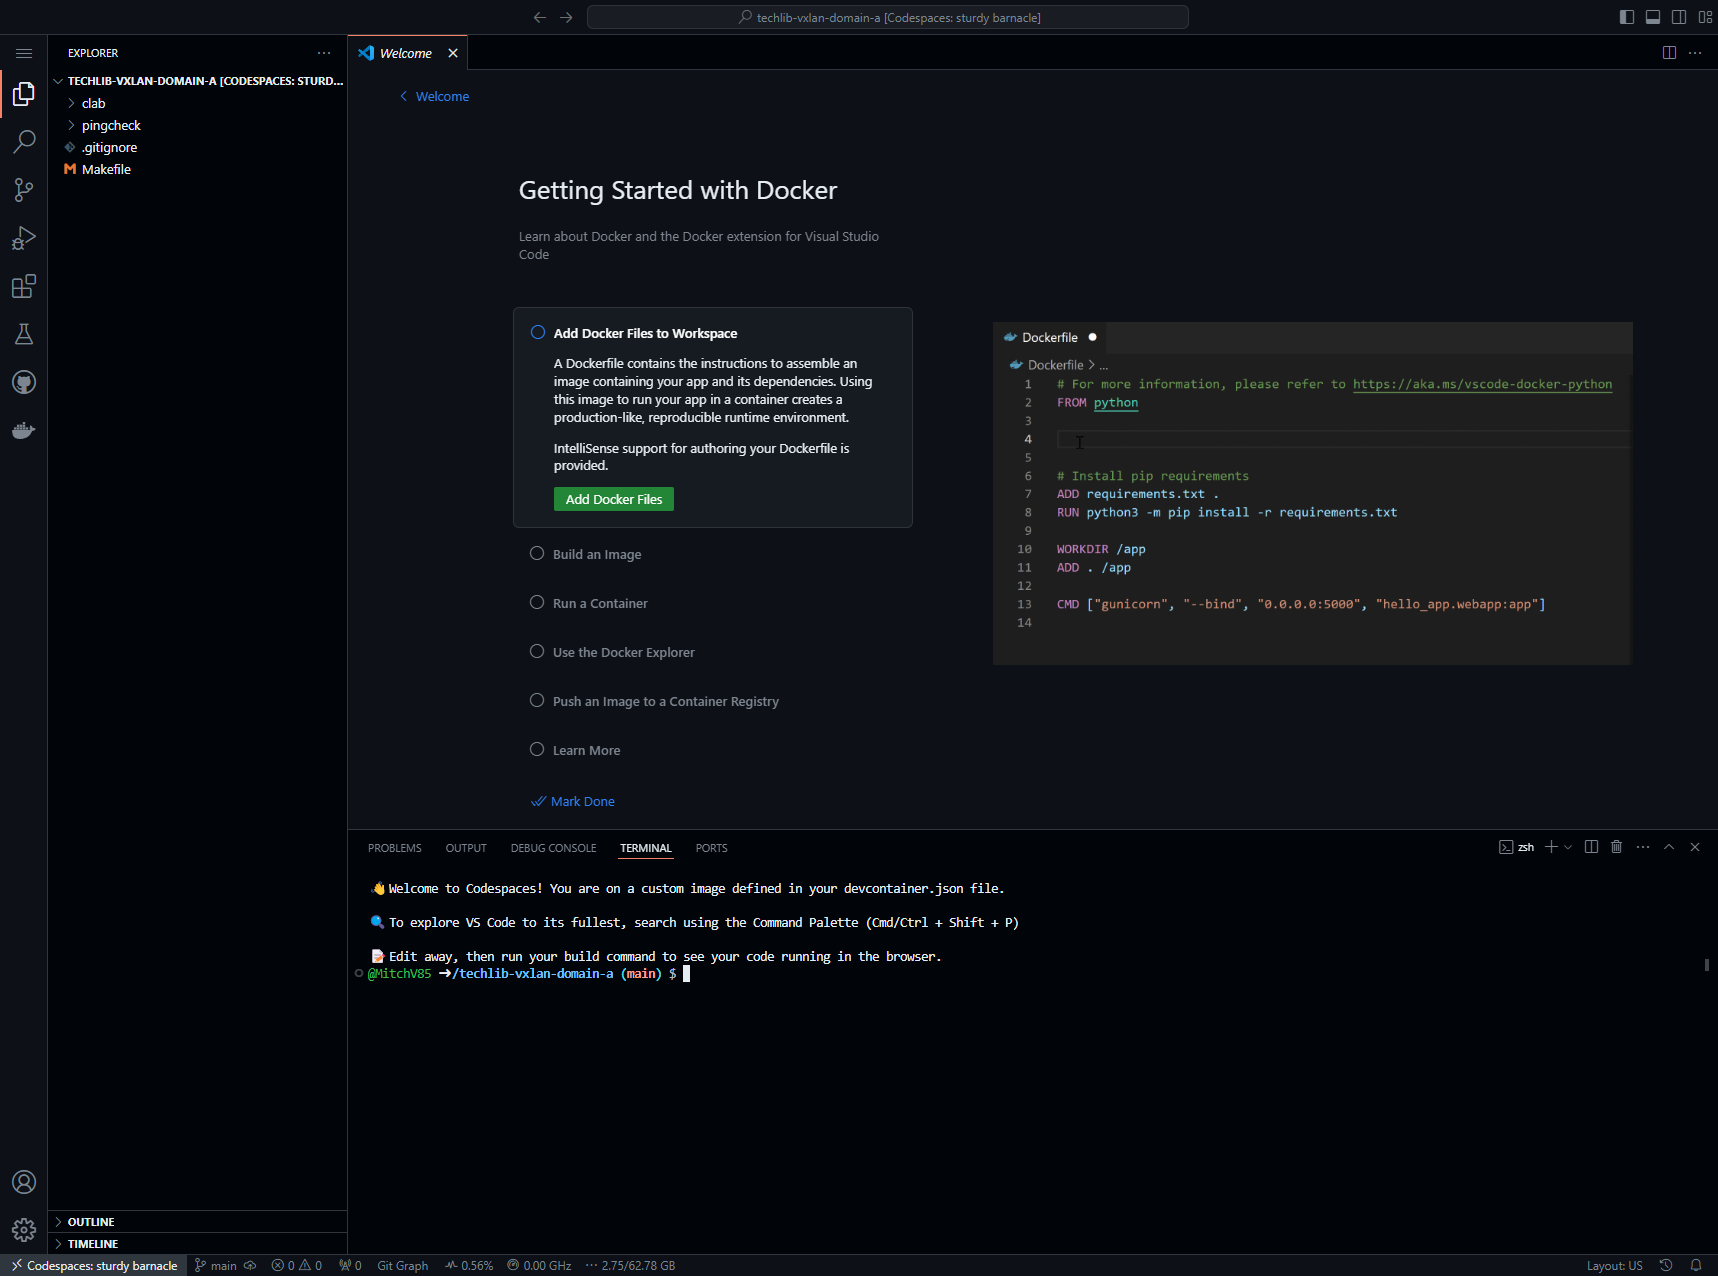Open the notifications bell in the status bar
This screenshot has height=1276, width=1718.
pos(1696,1265)
